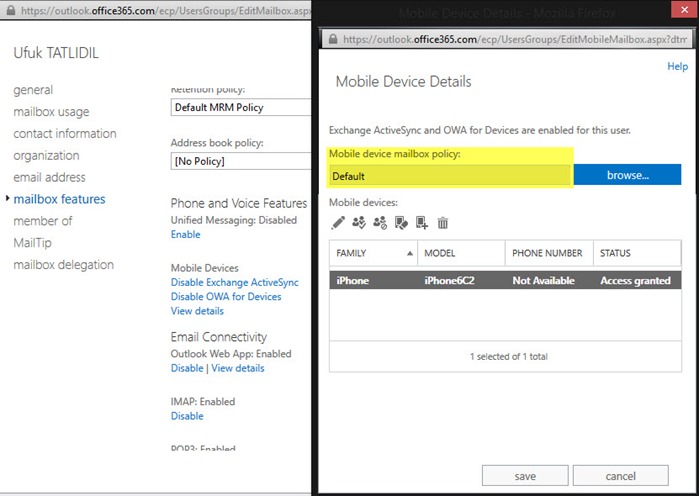The width and height of the screenshot is (699, 496).
Task: Open the organization tab
Action: [x=46, y=156]
